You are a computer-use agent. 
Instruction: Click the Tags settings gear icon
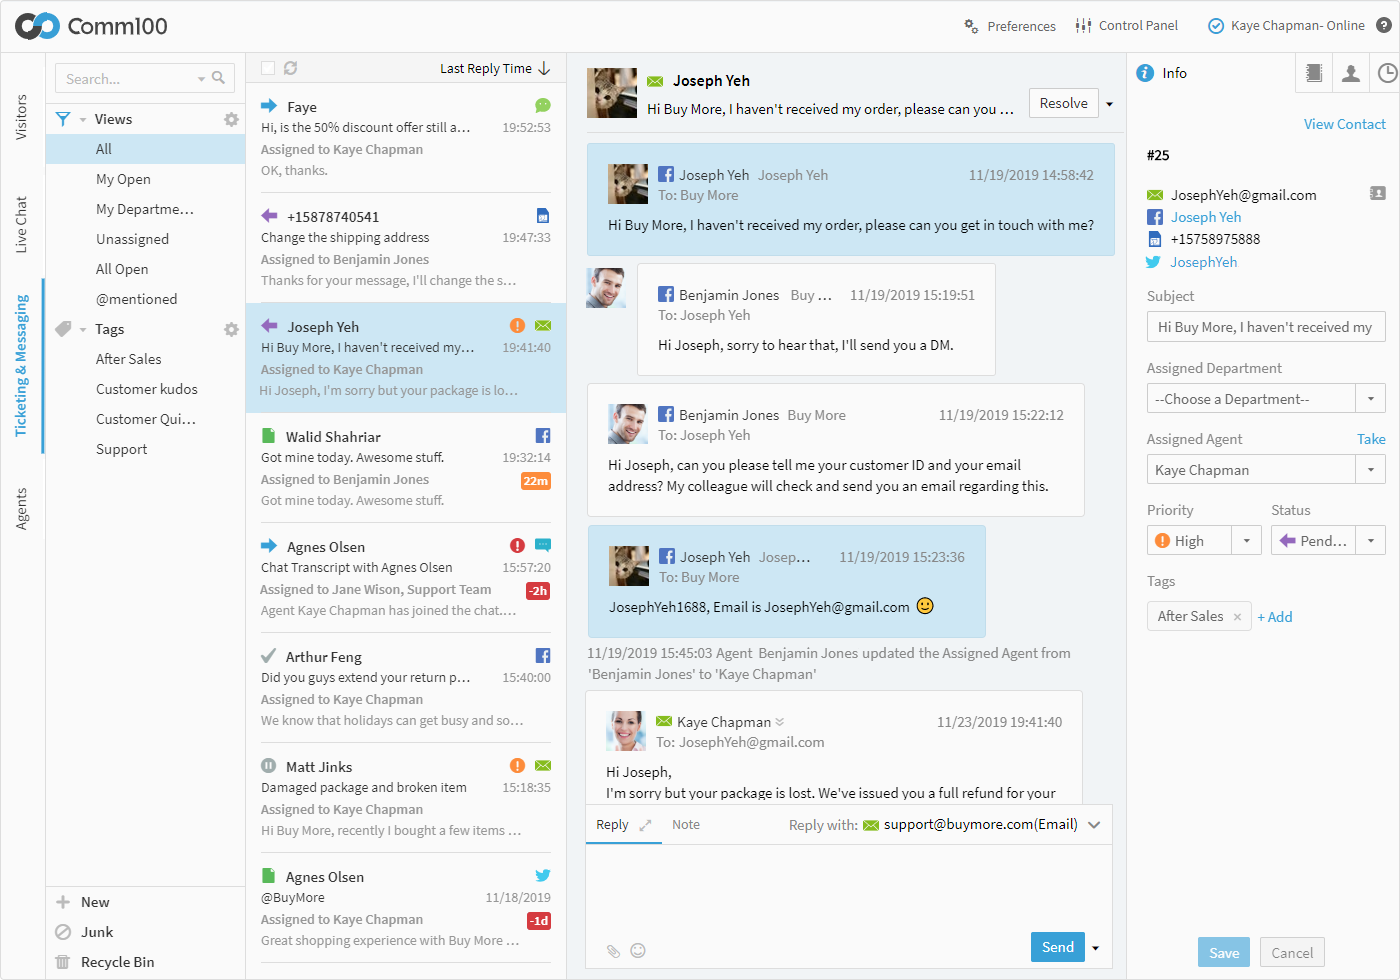pyautogui.click(x=231, y=329)
